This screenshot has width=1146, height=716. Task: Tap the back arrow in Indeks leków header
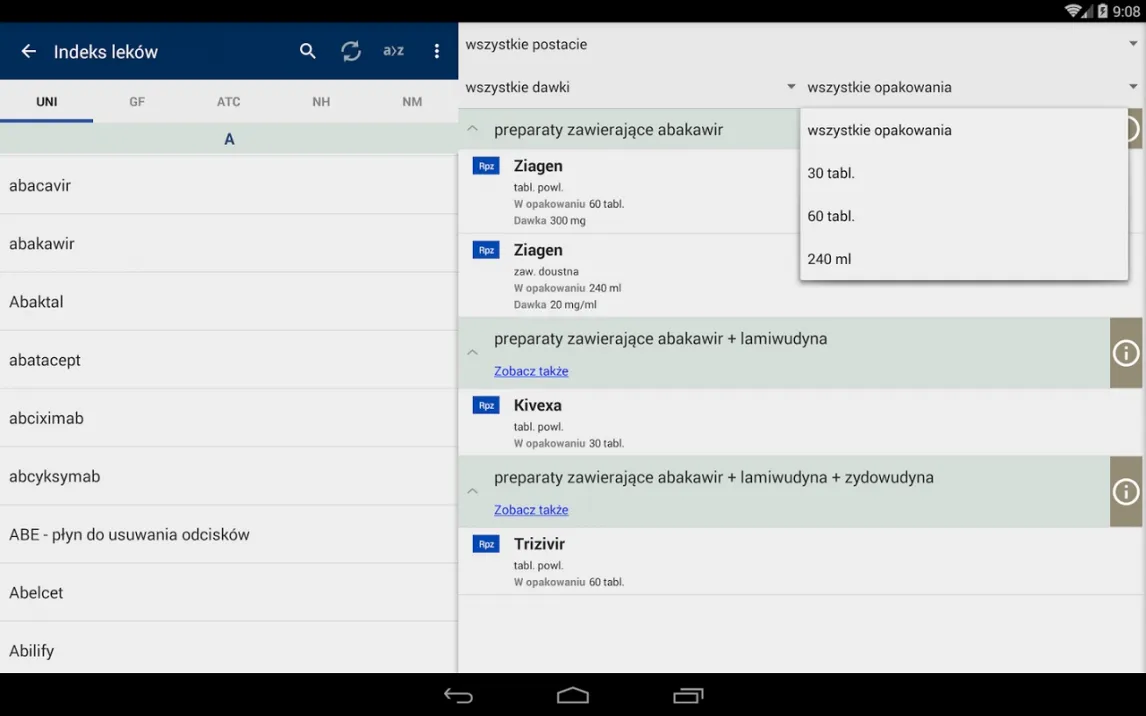coord(29,52)
